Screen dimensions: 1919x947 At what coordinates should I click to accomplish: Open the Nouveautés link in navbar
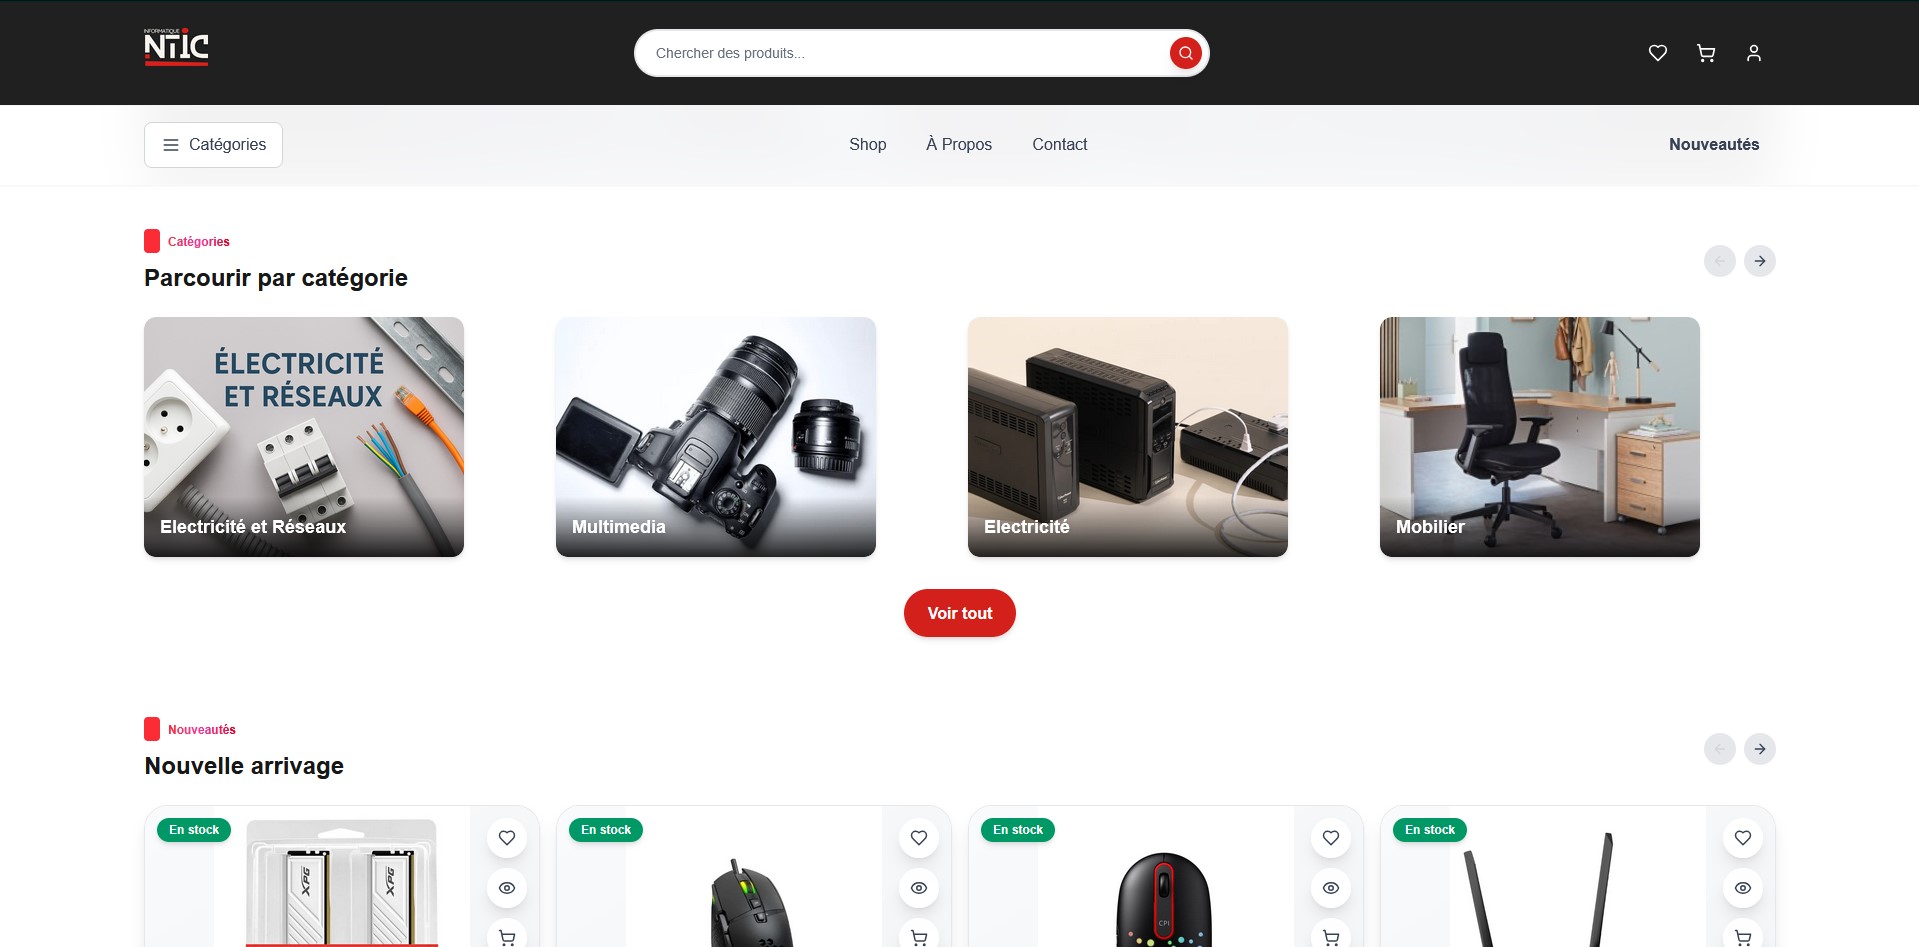coord(1713,145)
